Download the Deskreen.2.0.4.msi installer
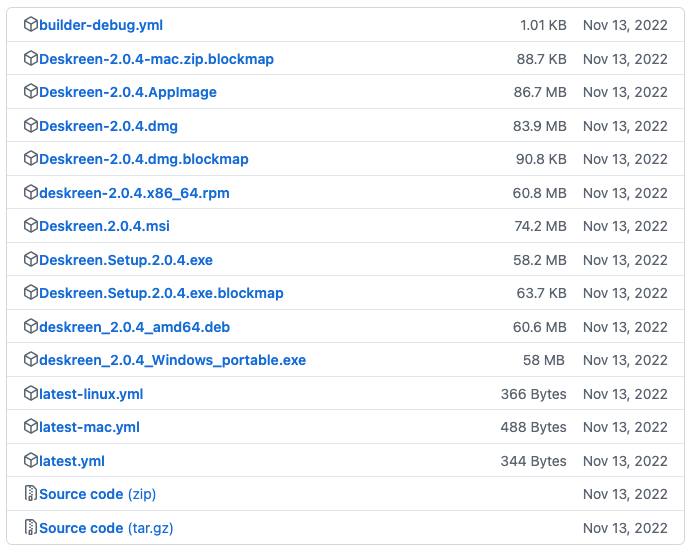Viewport: 694px width, 553px height. click(x=104, y=226)
